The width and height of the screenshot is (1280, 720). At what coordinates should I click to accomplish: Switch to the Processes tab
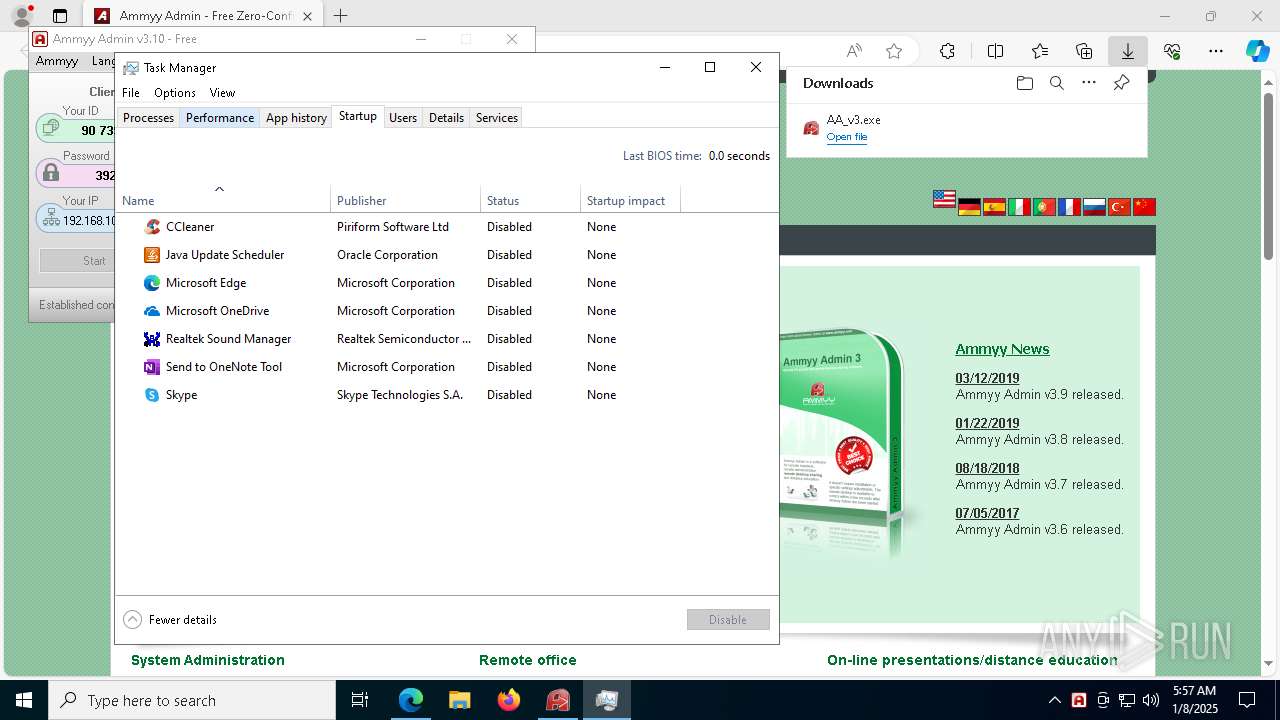(x=148, y=118)
